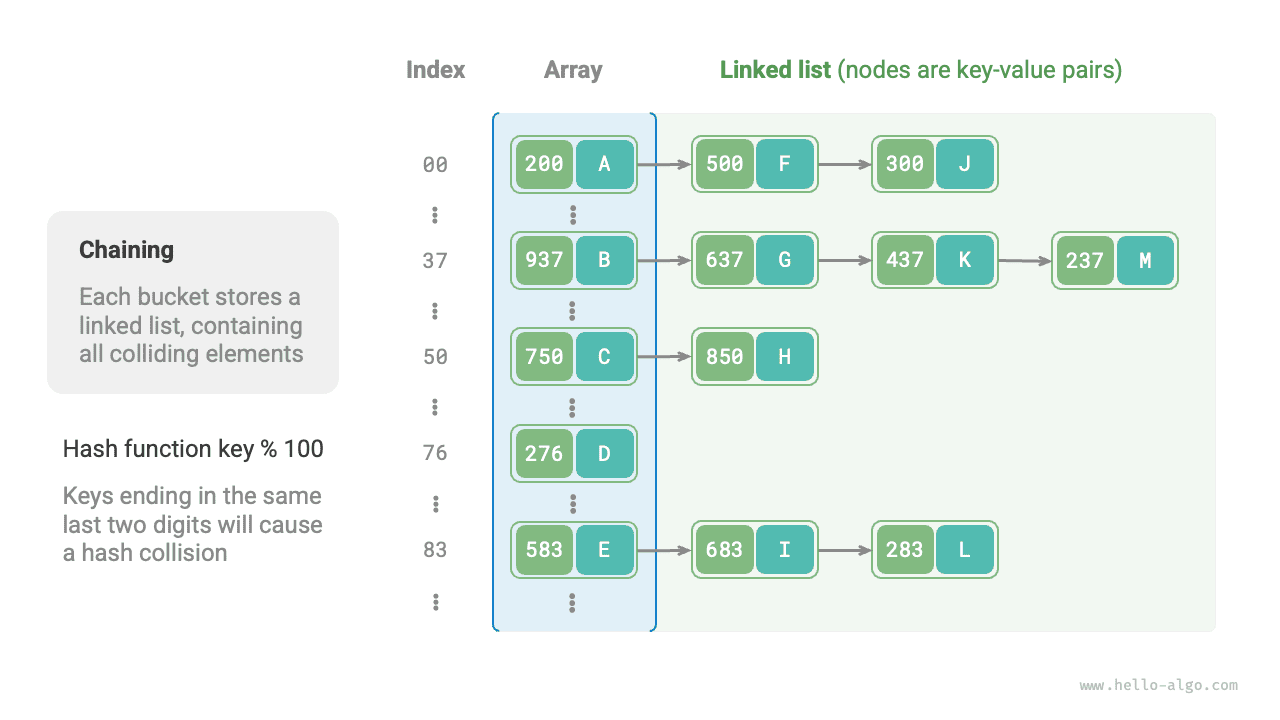Click the index label 83
Image resolution: width=1280 pixels, height=720 pixels.
[435, 549]
